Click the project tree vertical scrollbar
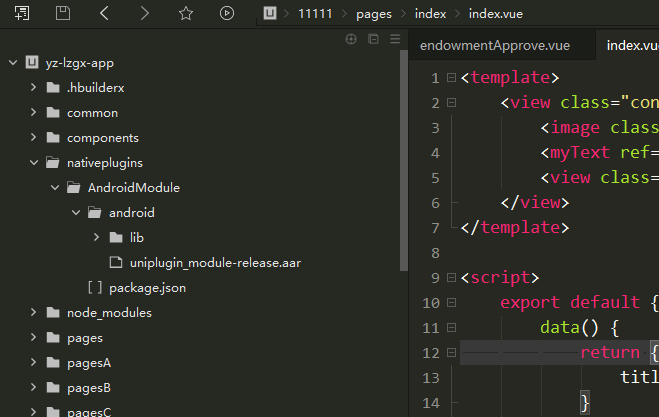The image size is (659, 417). [404, 161]
